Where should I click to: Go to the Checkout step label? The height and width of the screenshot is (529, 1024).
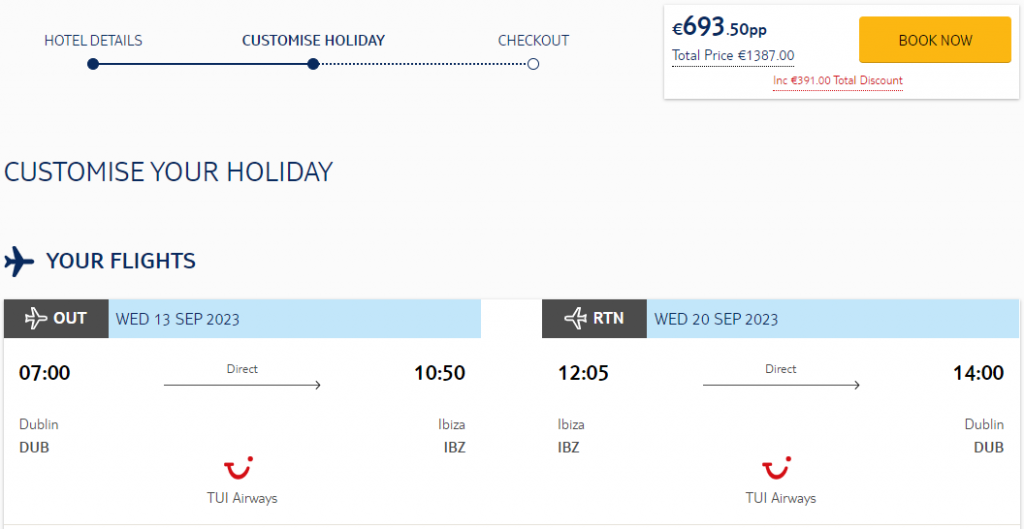tap(533, 40)
